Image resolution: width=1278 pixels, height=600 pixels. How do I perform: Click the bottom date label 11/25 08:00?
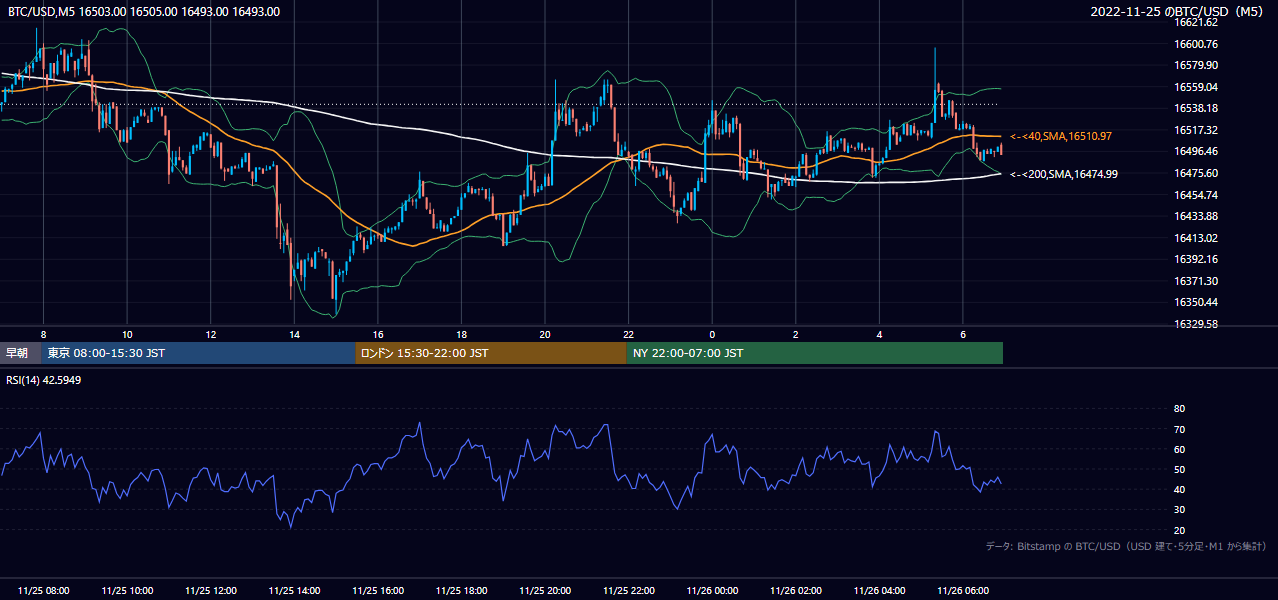click(43, 591)
